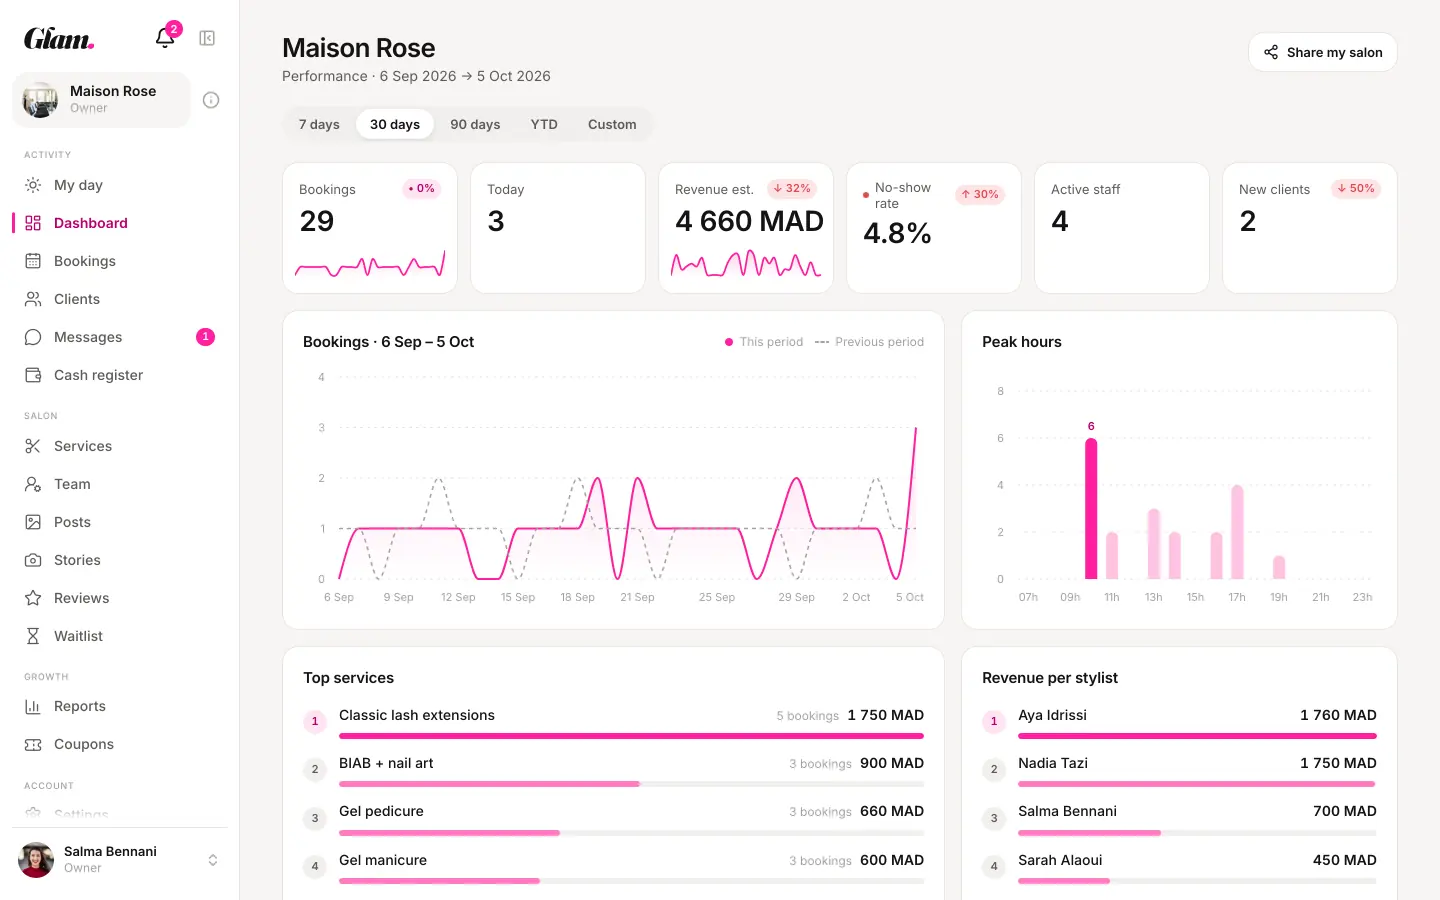Choose the Custom date range tab
Screen dimensions: 1440x900
pyautogui.click(x=612, y=124)
